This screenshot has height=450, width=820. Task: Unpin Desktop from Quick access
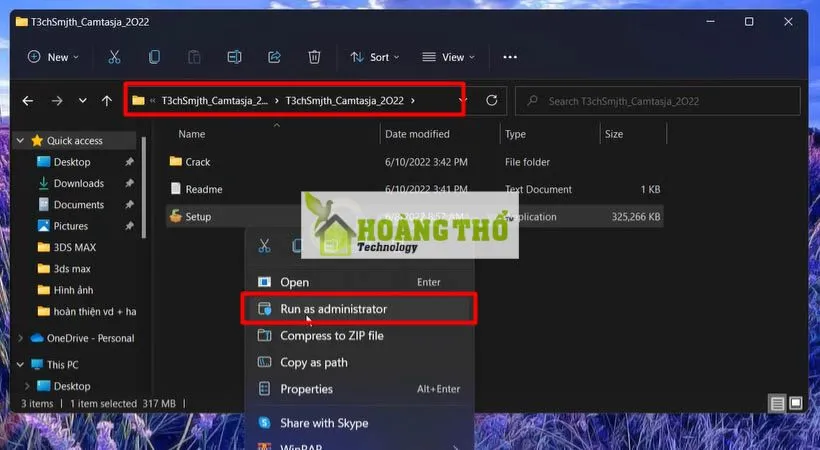[129, 162]
